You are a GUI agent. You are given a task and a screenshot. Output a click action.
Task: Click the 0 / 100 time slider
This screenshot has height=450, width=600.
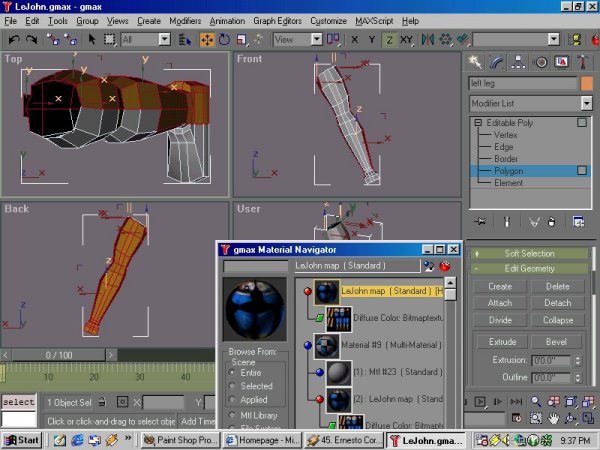point(59,355)
